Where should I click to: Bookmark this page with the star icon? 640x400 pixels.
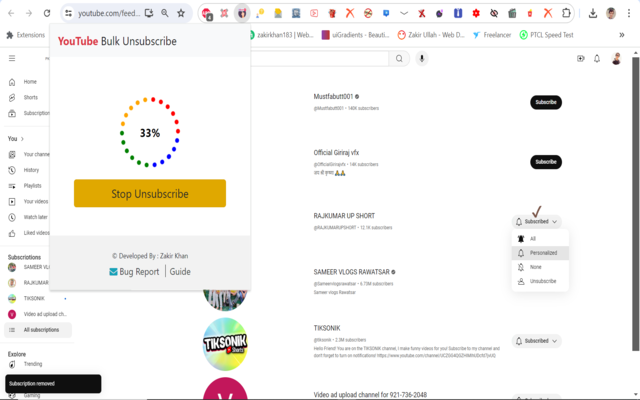coord(181,13)
